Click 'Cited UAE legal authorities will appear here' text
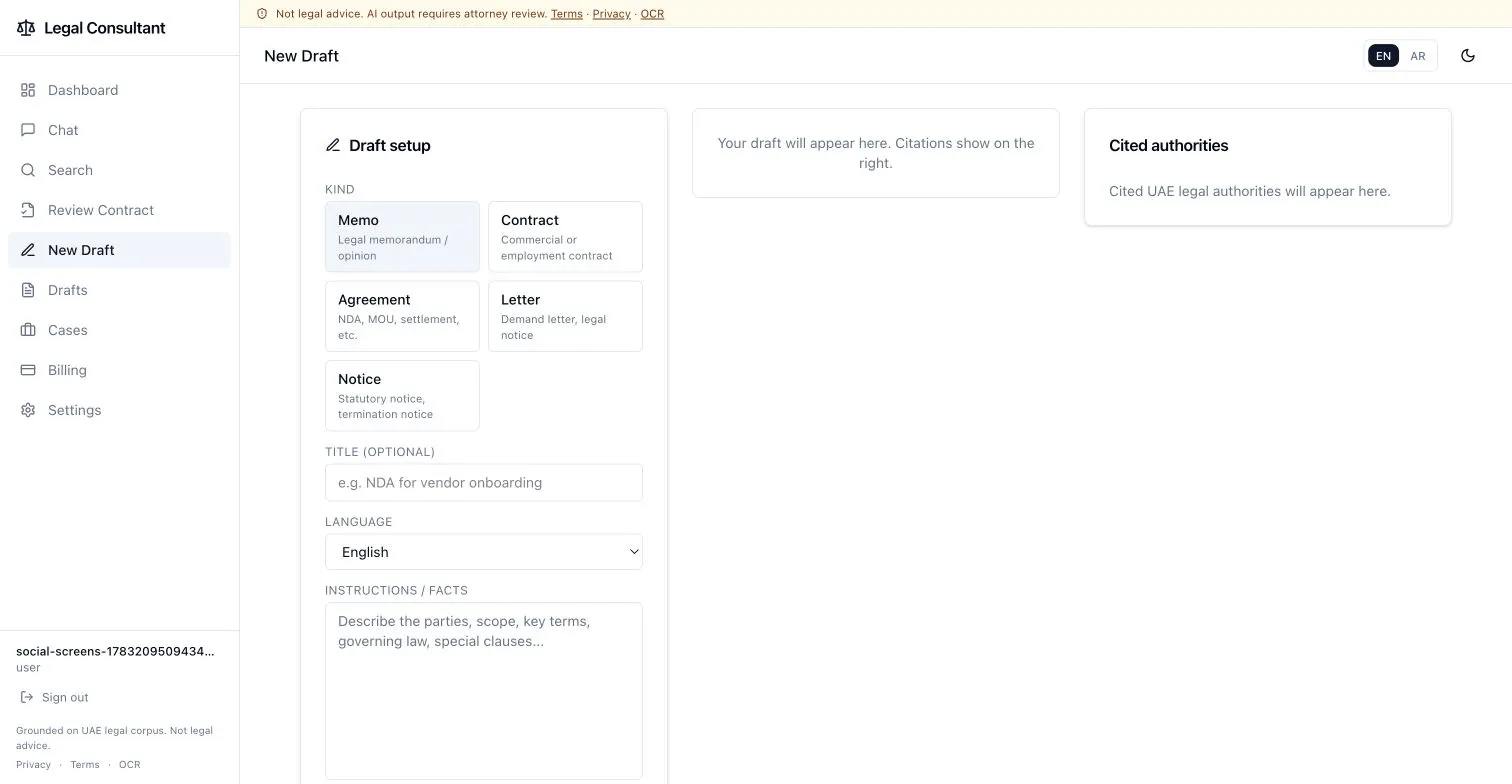The image size is (1512, 784). [x=1250, y=191]
